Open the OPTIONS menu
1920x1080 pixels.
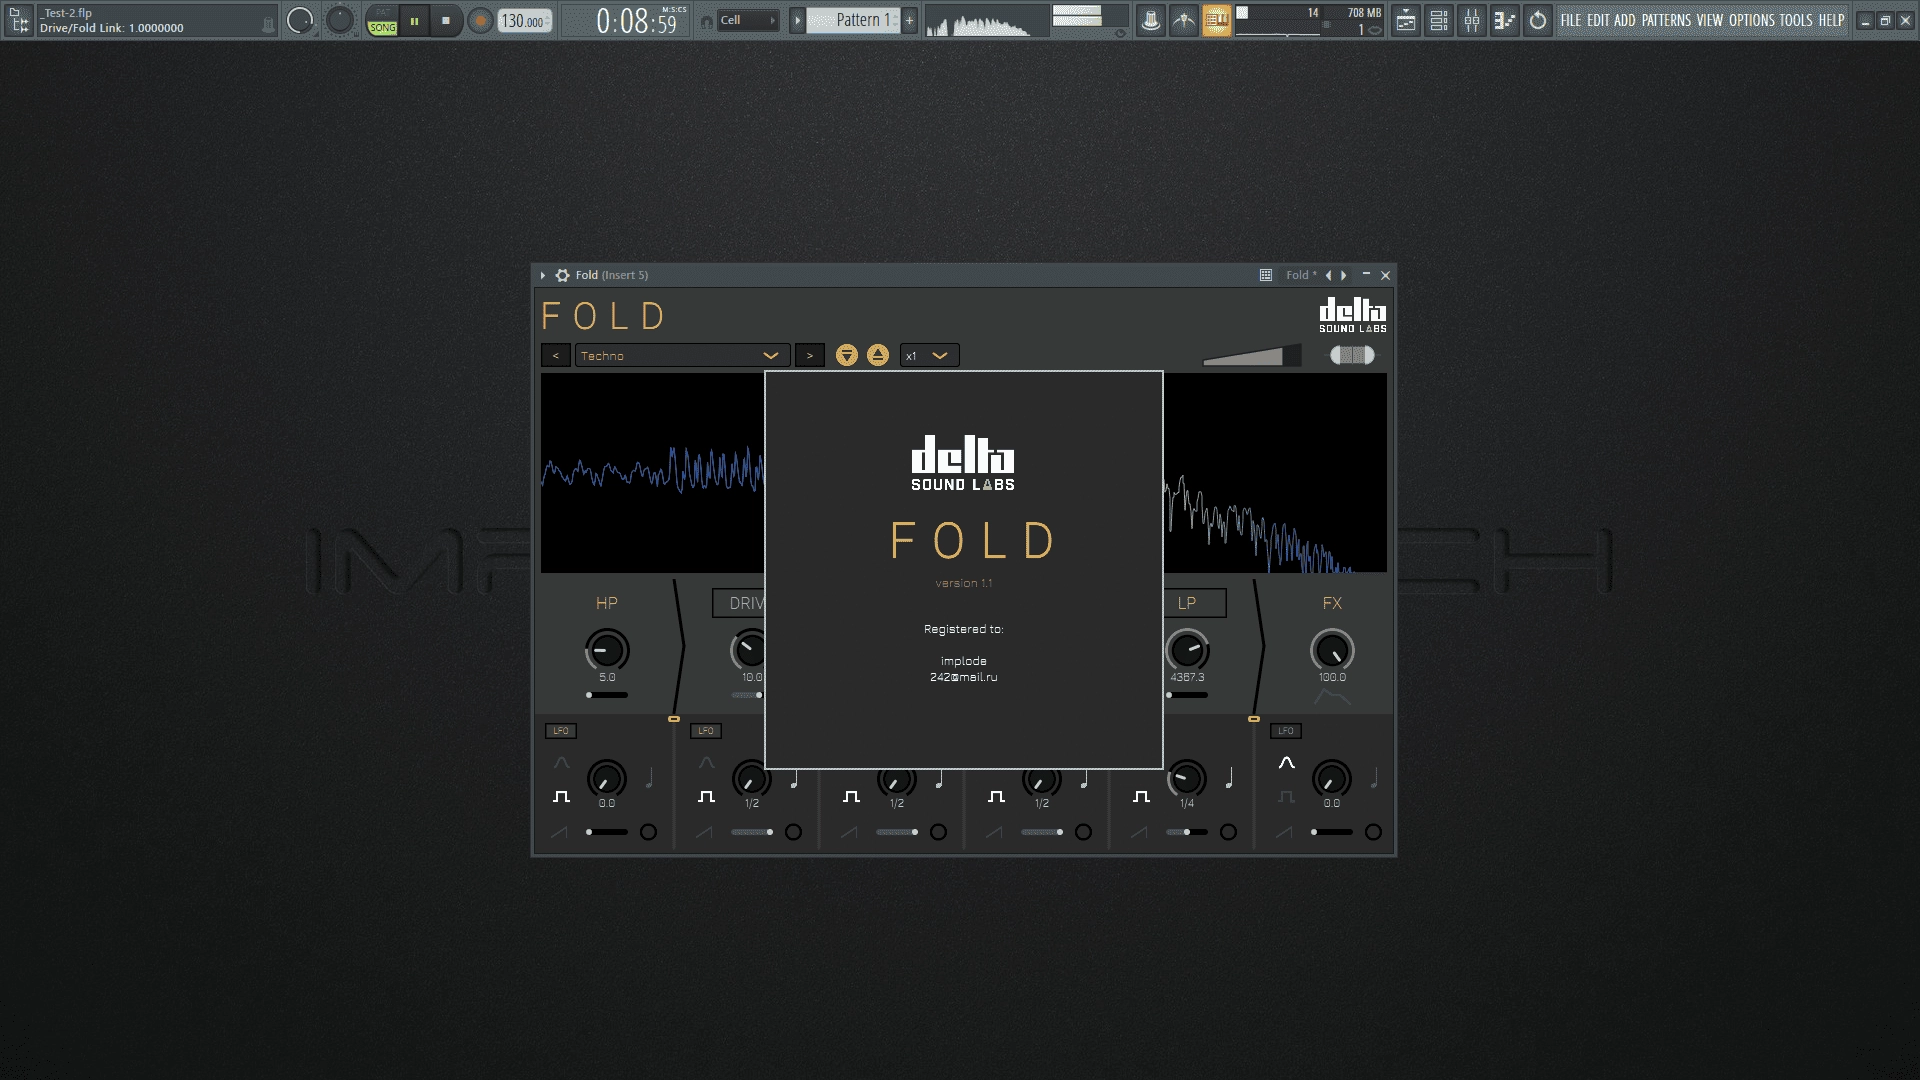1752,20
